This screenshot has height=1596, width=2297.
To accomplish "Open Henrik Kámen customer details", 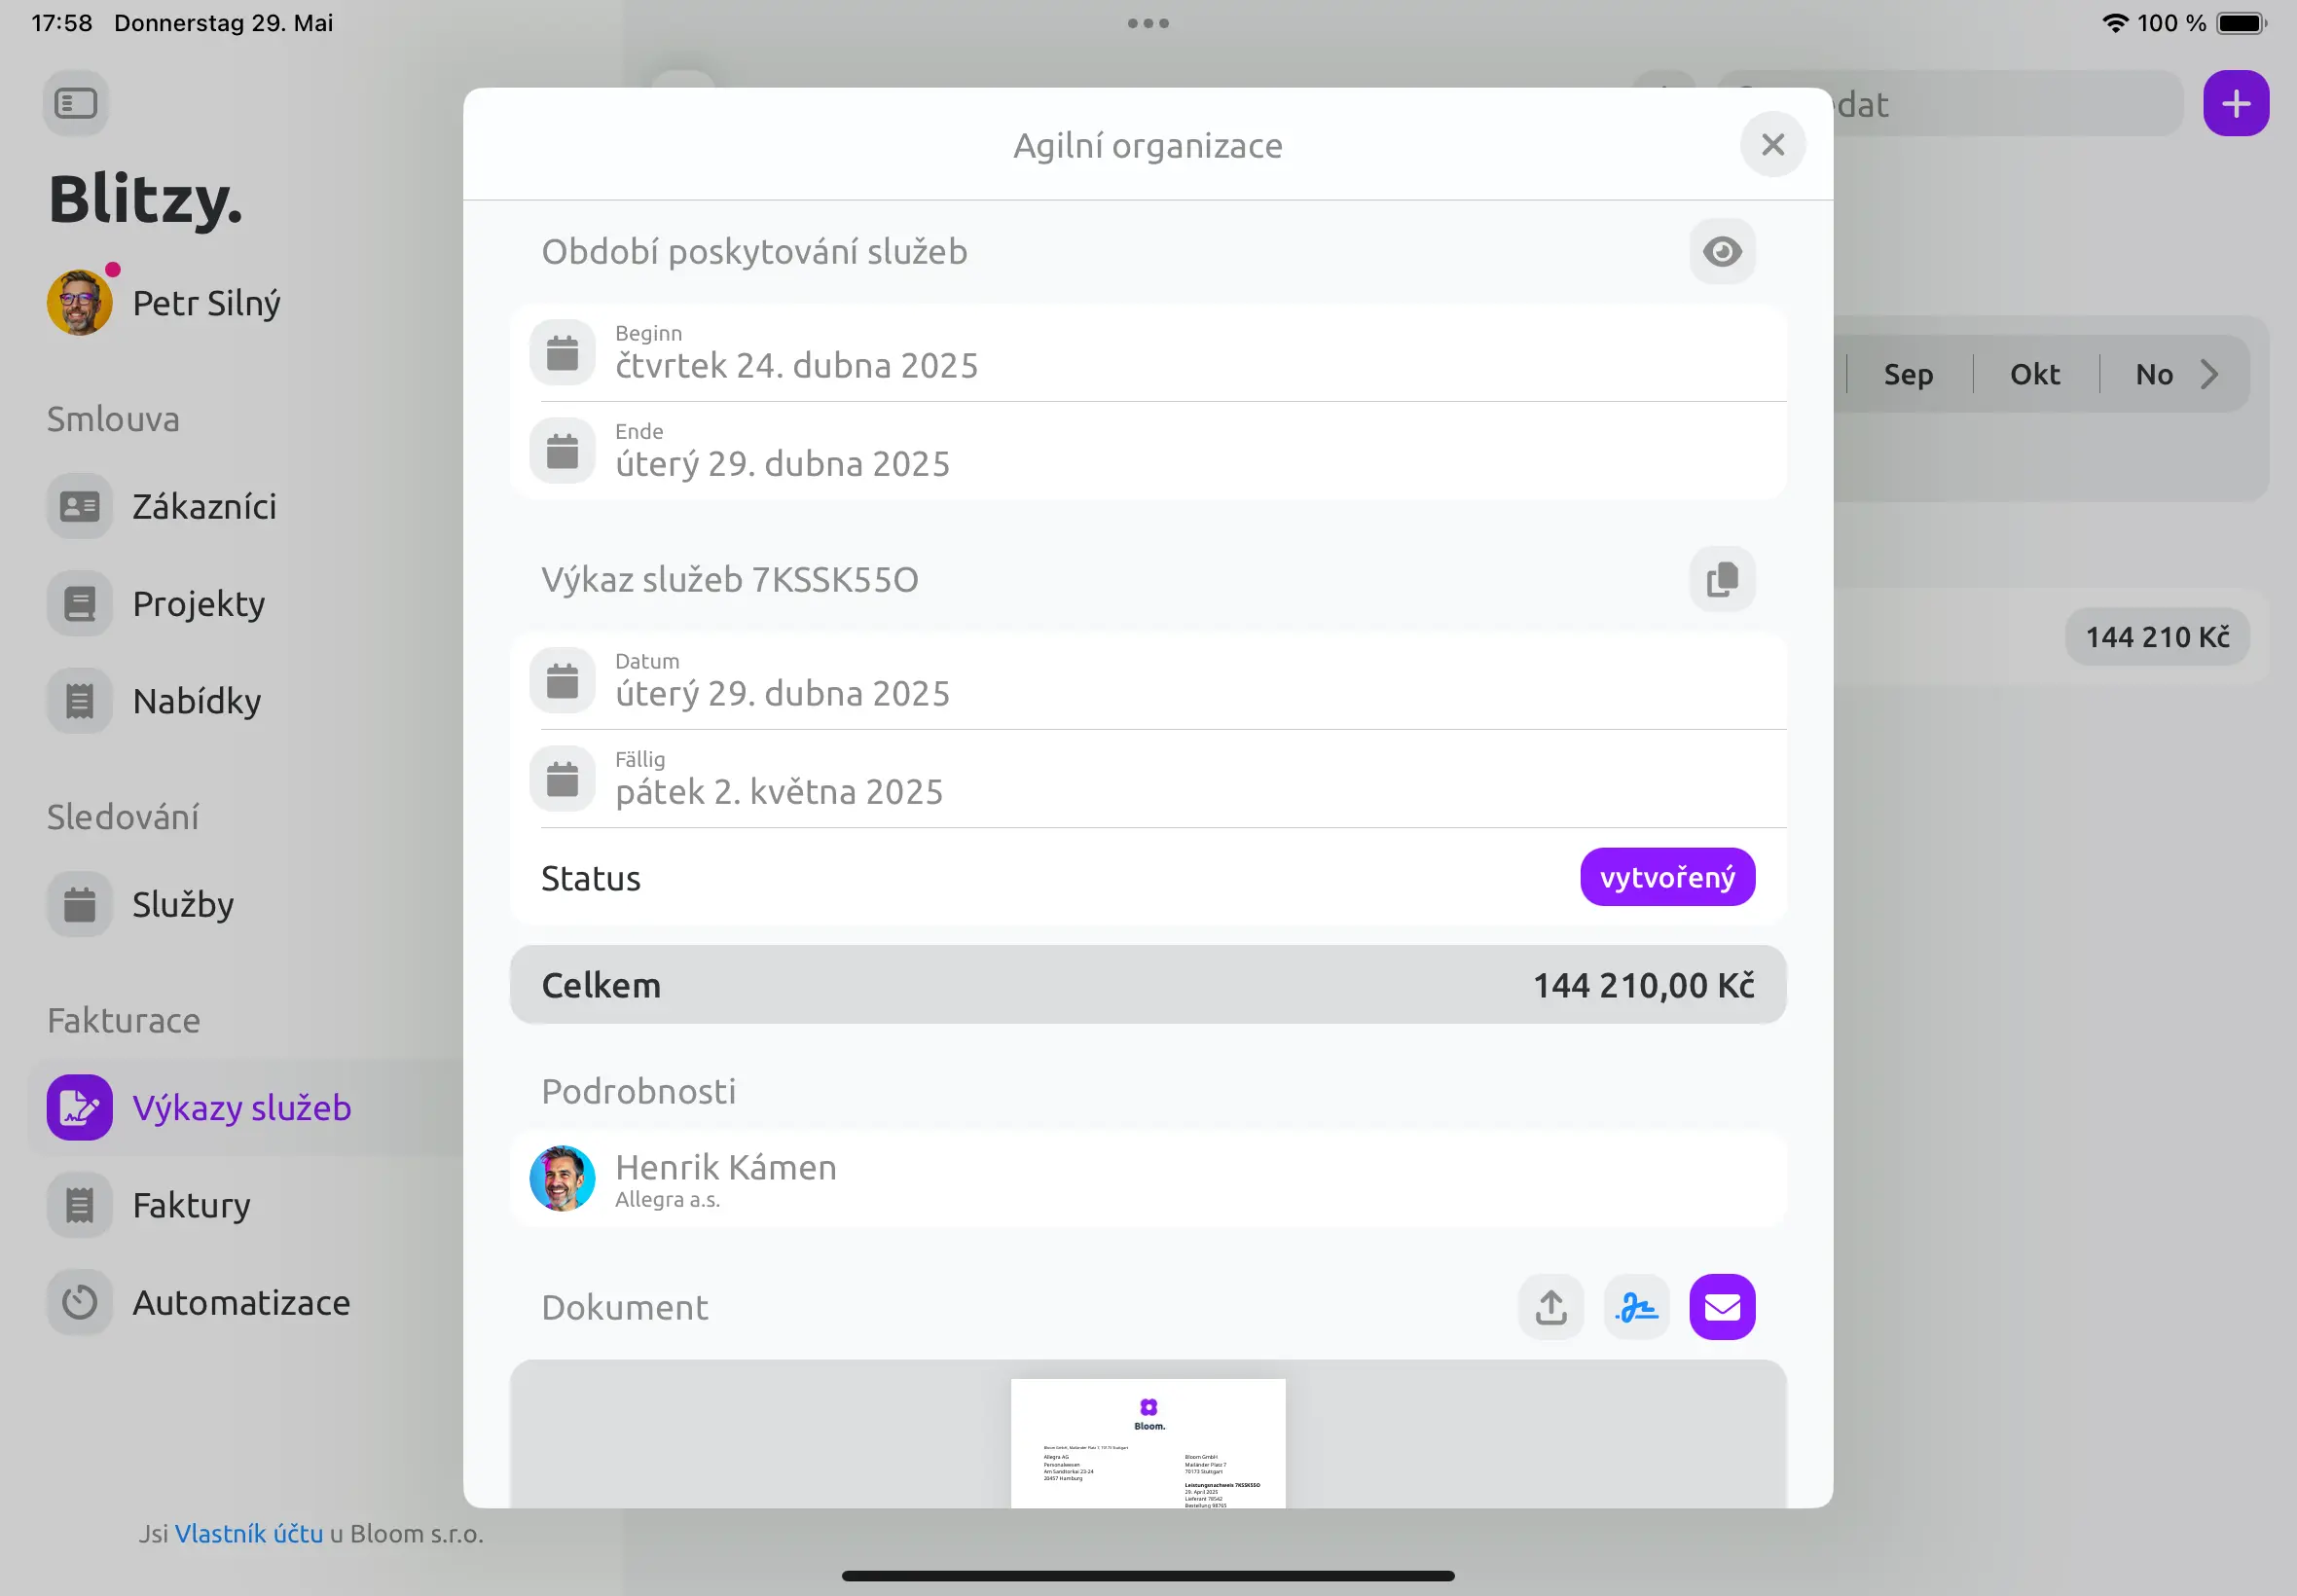I will pyautogui.click(x=1148, y=1179).
